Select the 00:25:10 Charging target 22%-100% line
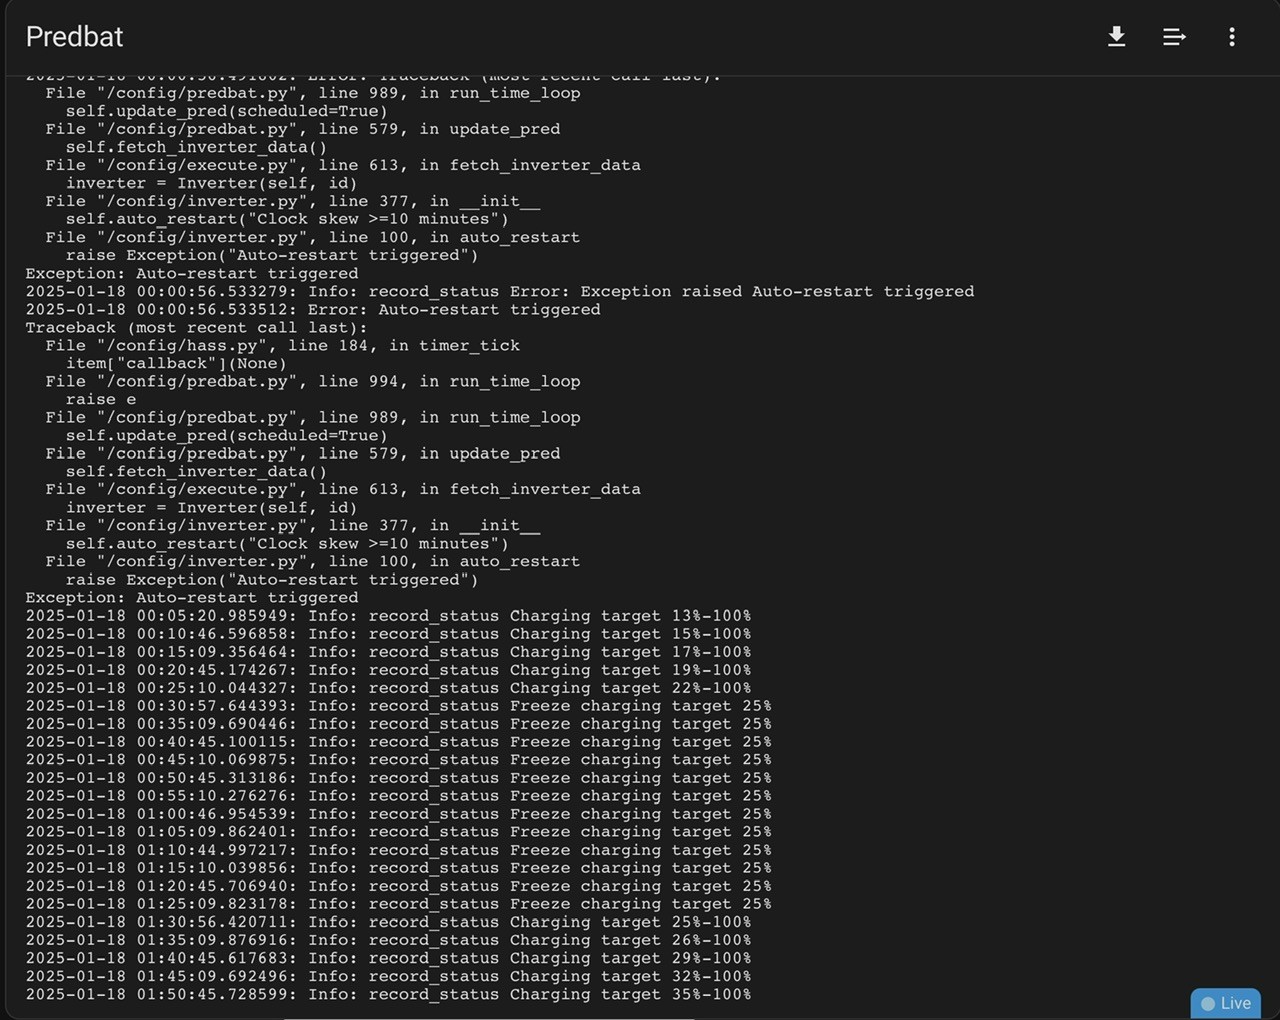This screenshot has width=1280, height=1020. [388, 688]
